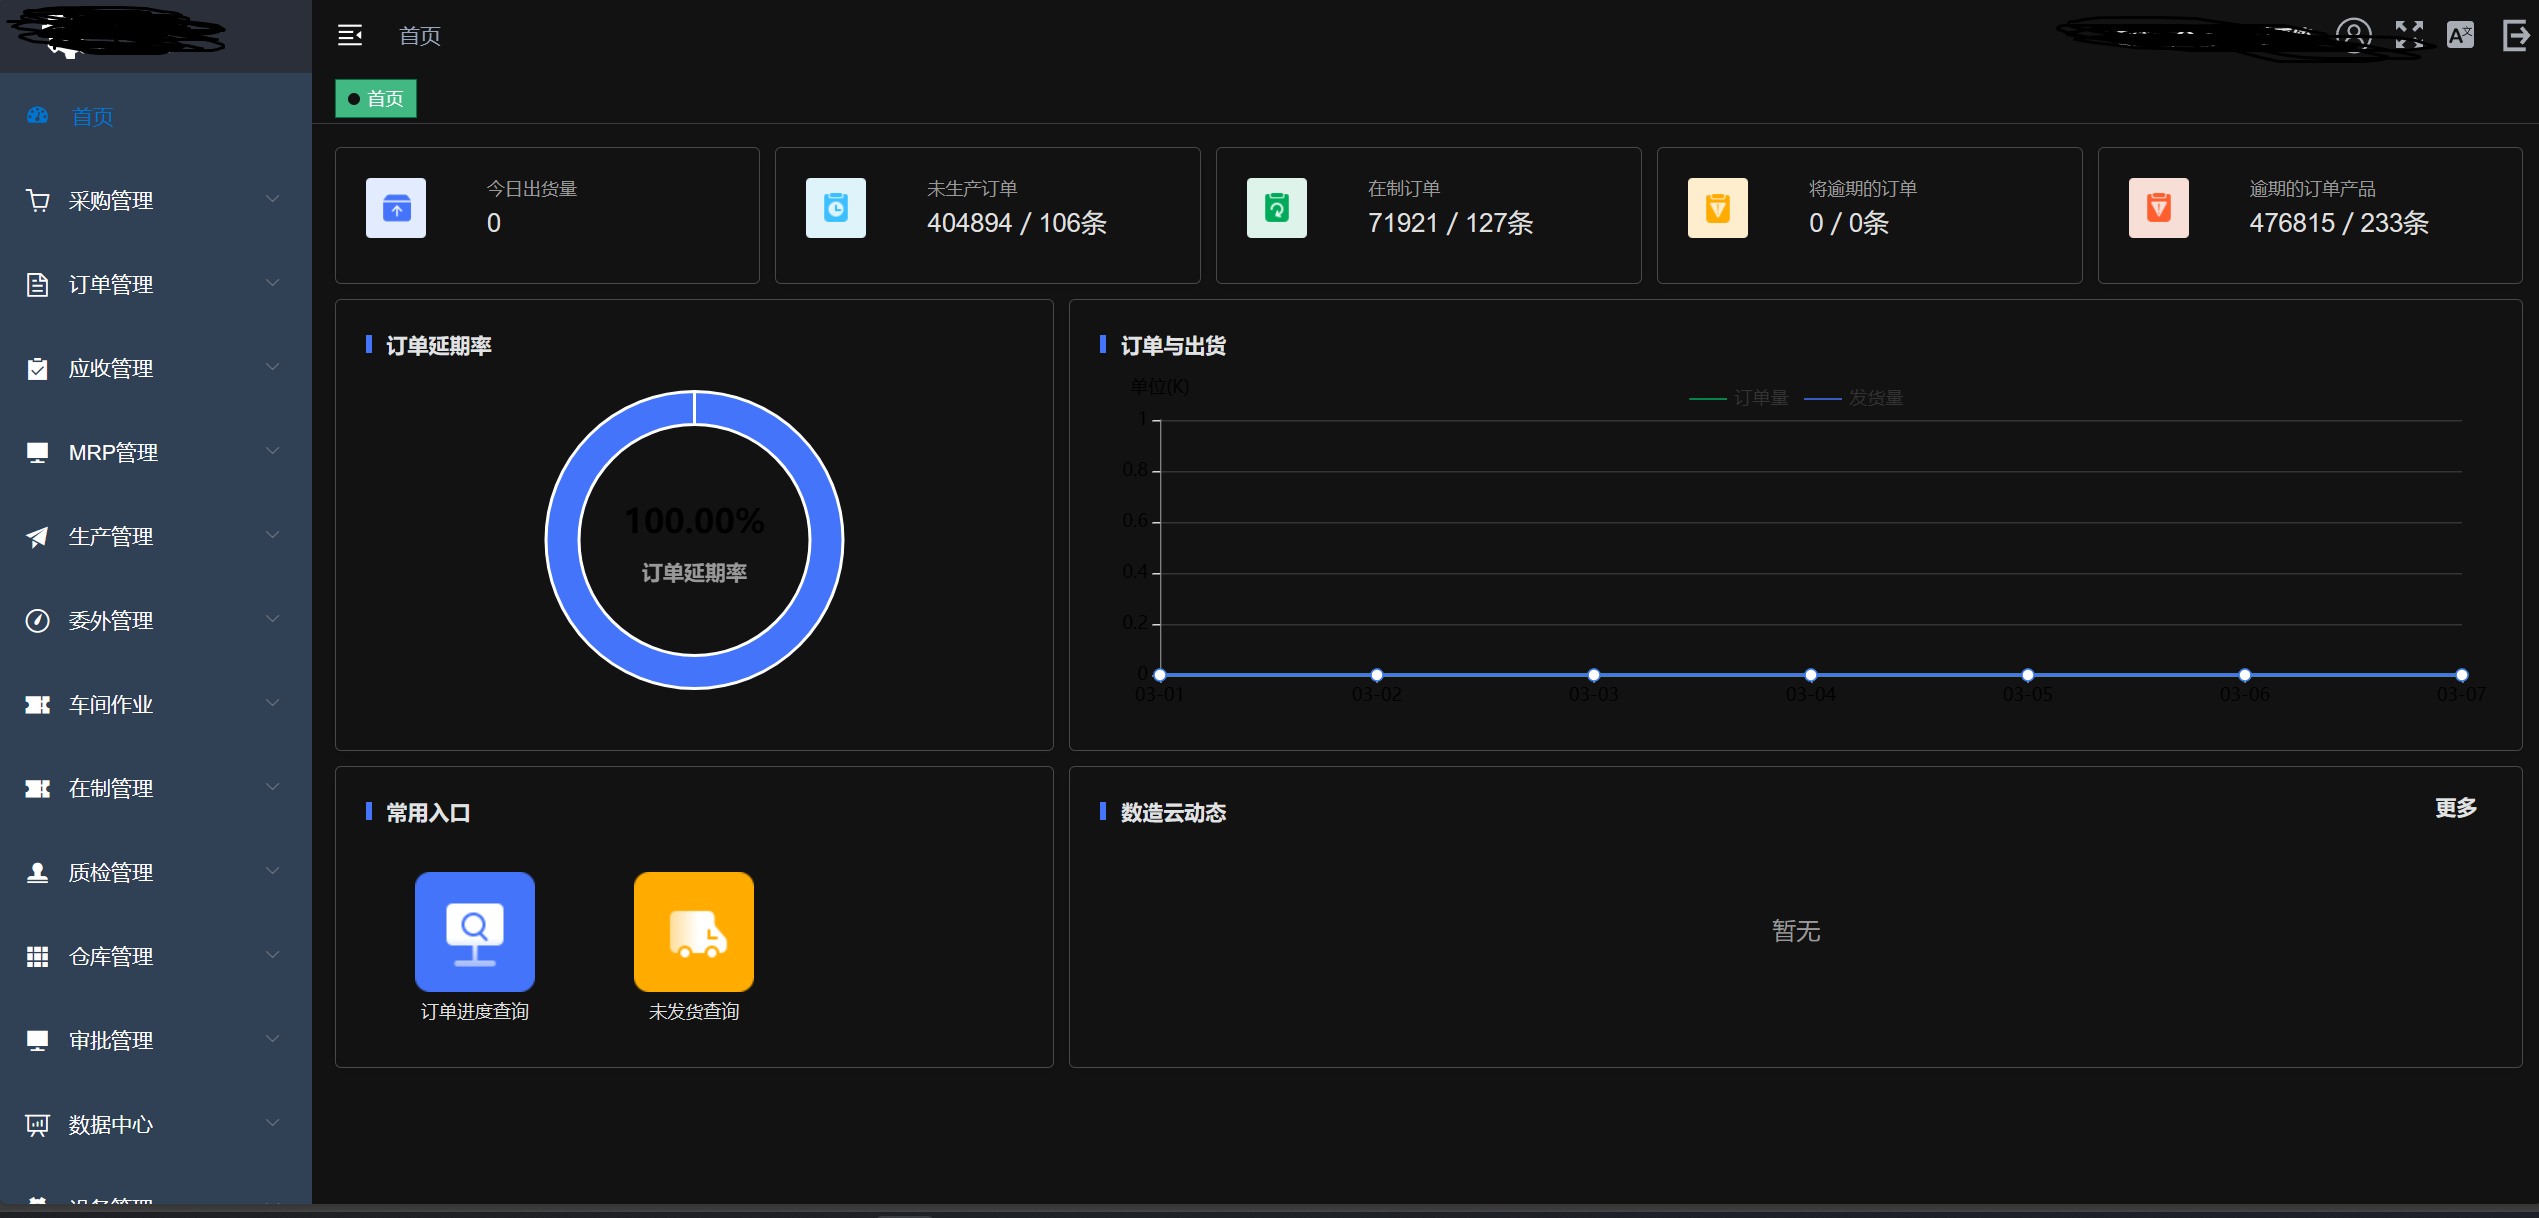Image resolution: width=2539 pixels, height=1218 pixels.
Task: Click the monitor icon for MRP管理
Action: point(37,453)
